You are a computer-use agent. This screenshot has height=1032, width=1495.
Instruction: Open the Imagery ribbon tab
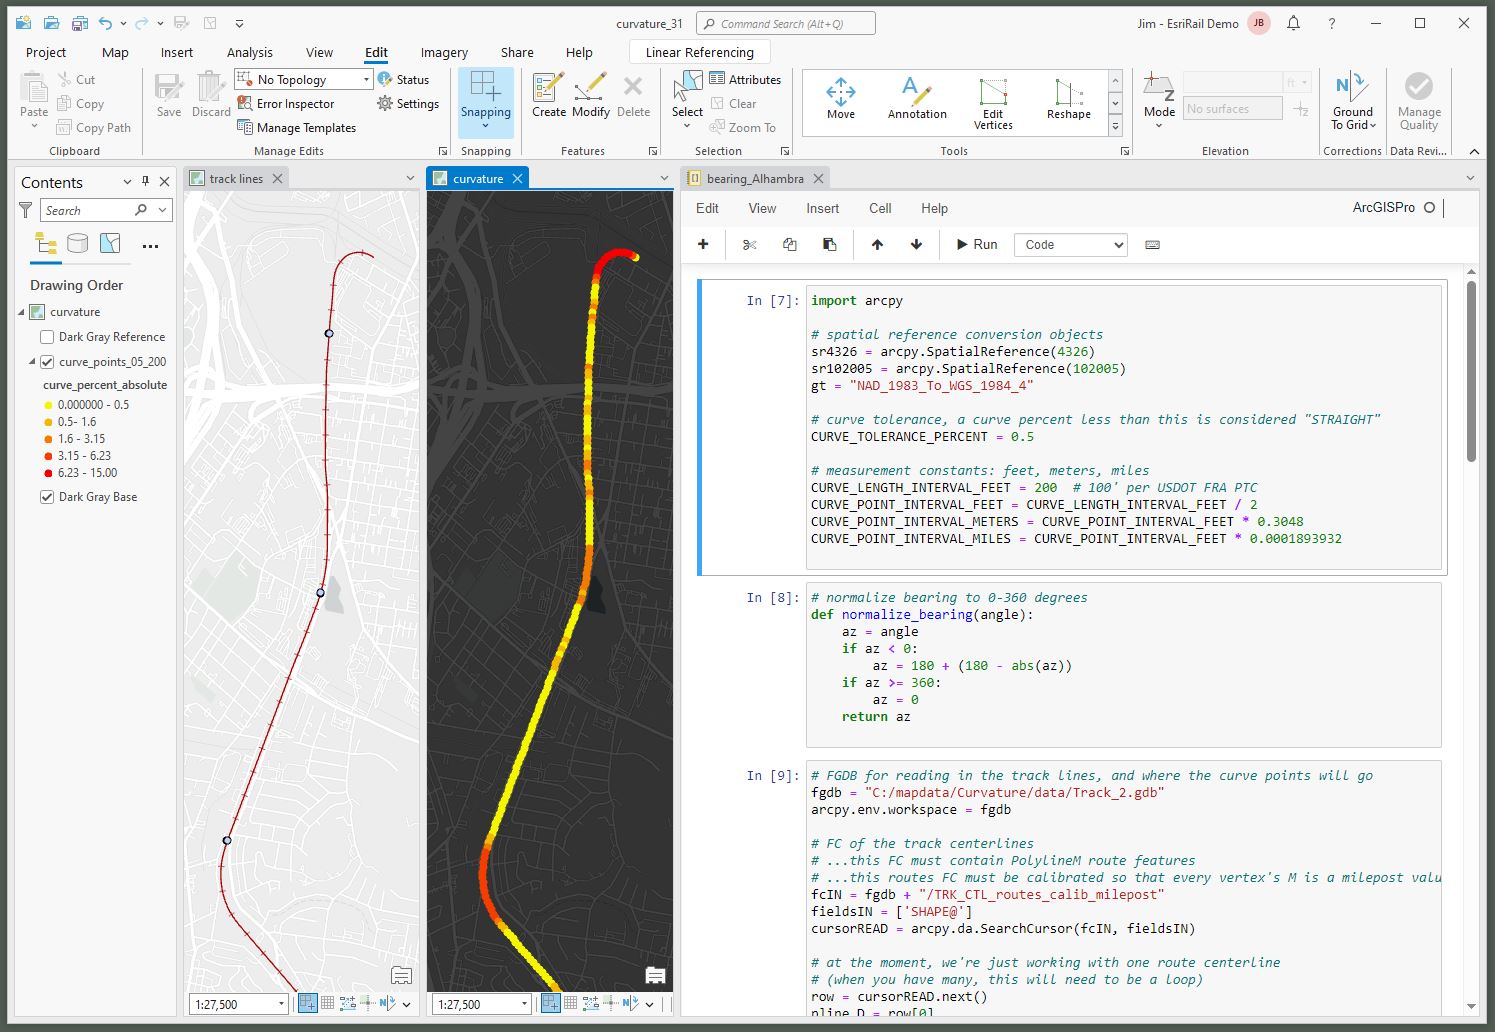pos(443,52)
